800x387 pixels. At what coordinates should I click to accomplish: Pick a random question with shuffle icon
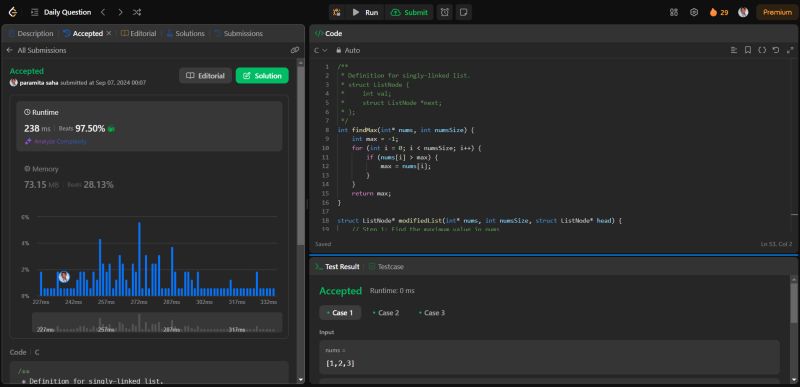pyautogui.click(x=137, y=12)
